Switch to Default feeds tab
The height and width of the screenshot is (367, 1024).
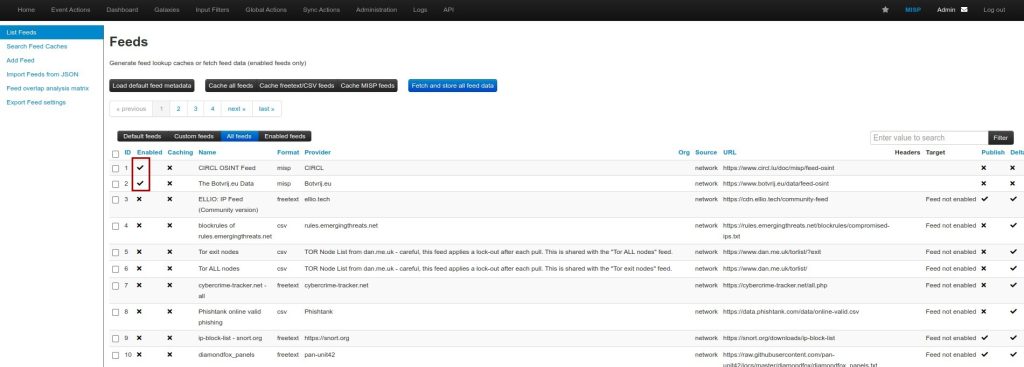coord(142,136)
